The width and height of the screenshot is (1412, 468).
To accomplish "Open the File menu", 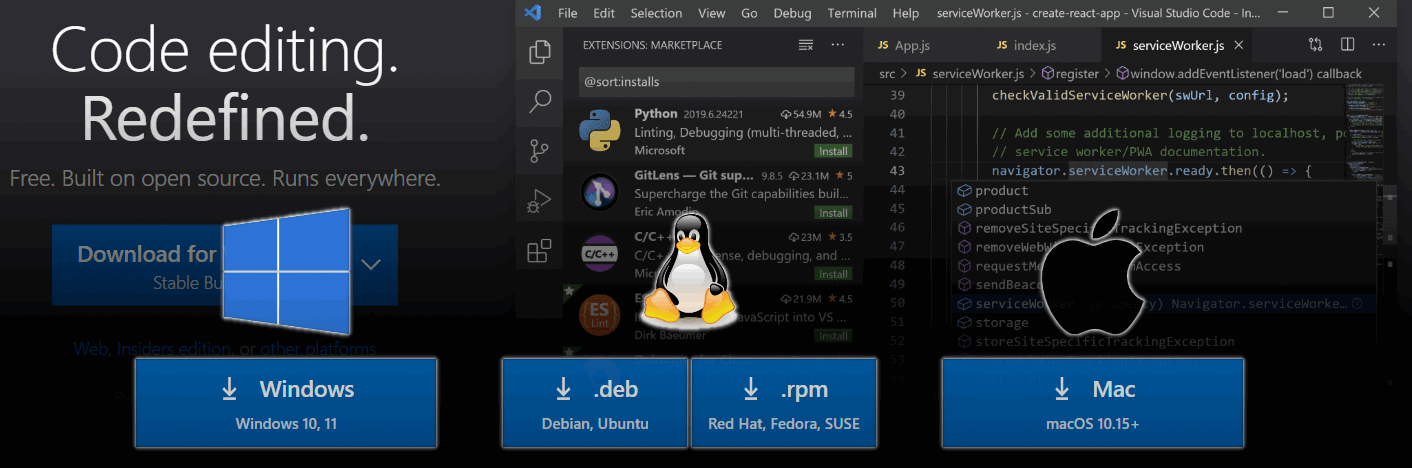I will [568, 13].
